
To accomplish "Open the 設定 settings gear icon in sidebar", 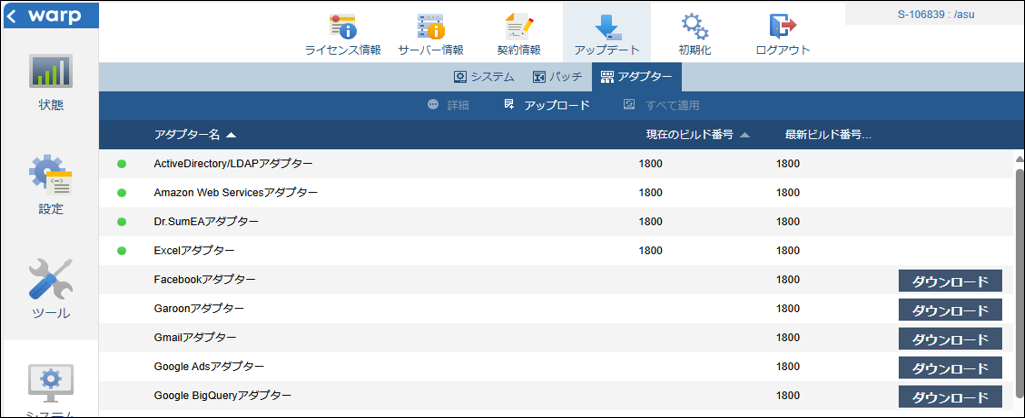I will click(x=50, y=175).
